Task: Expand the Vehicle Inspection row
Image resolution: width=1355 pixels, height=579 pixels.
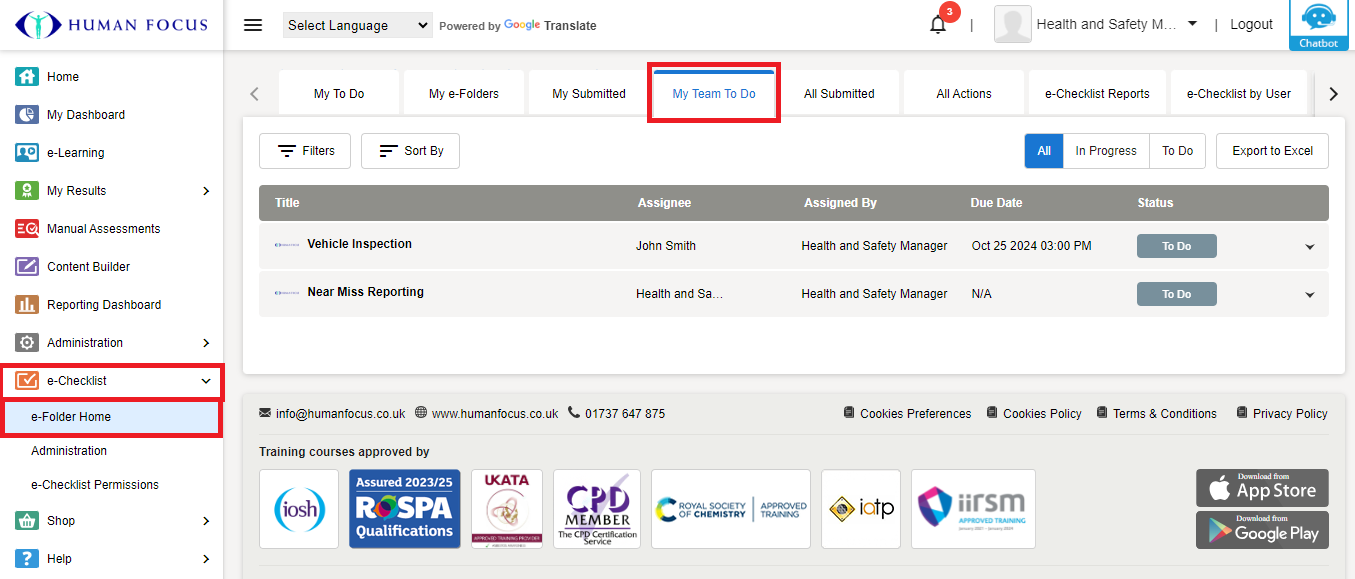Action: pos(1309,247)
